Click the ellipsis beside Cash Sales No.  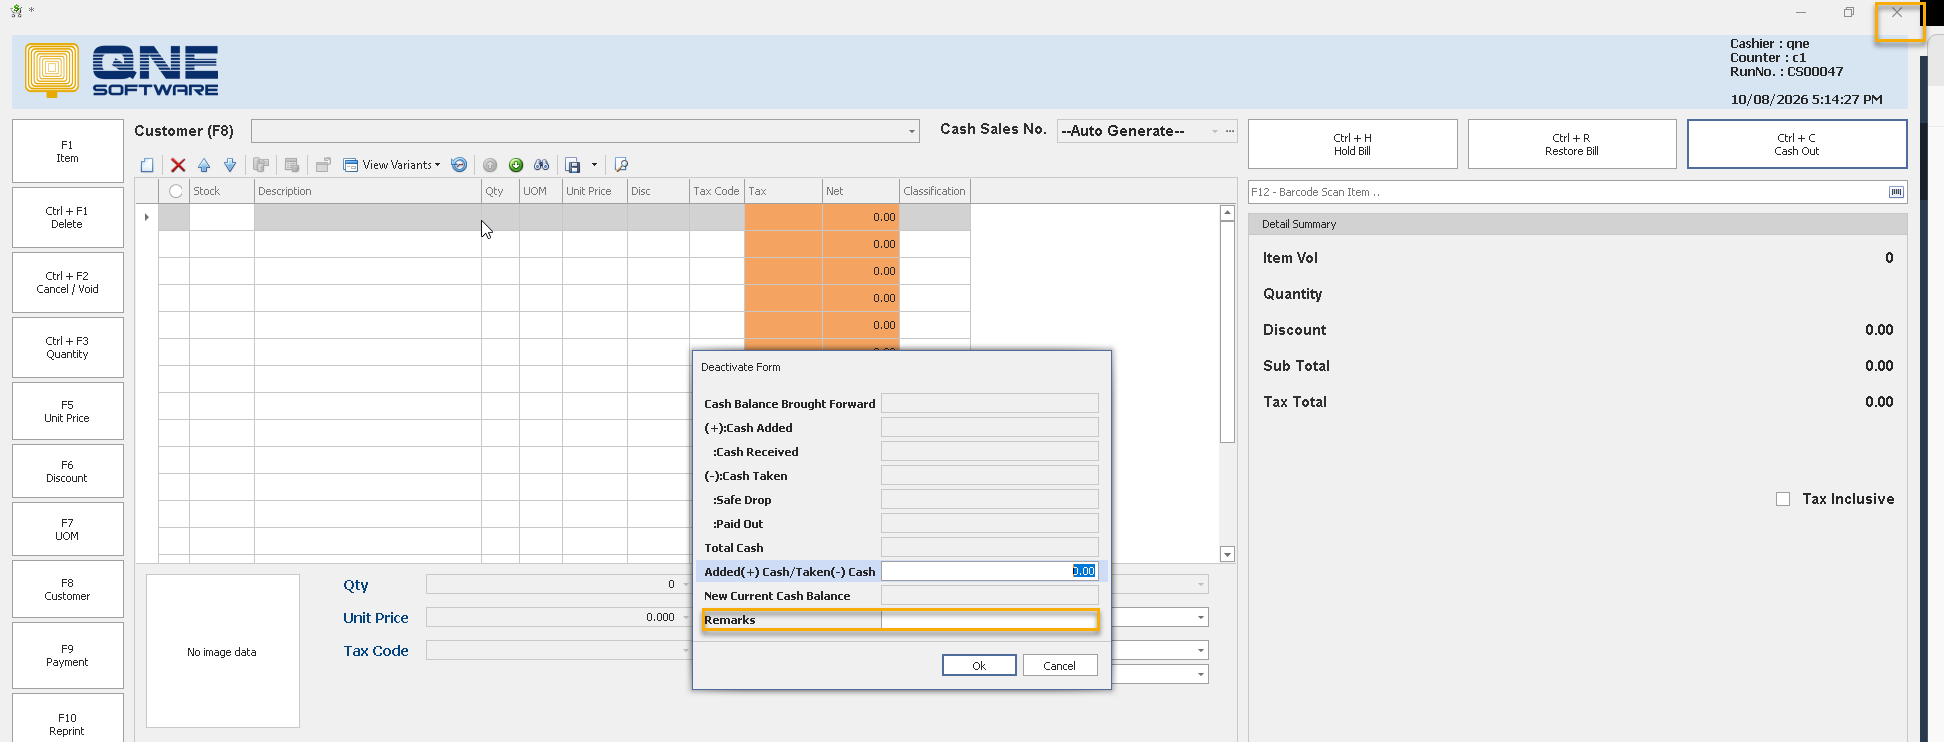(1230, 131)
